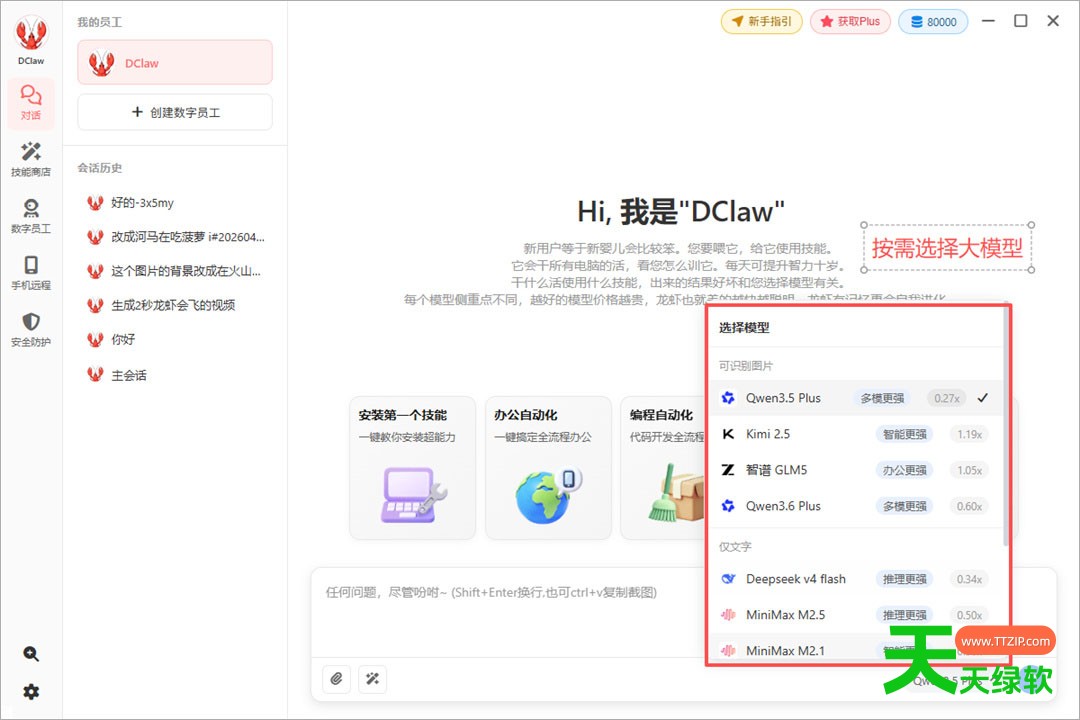Open conversation 好的-3x5my
This screenshot has height=720, width=1080.
(175, 203)
